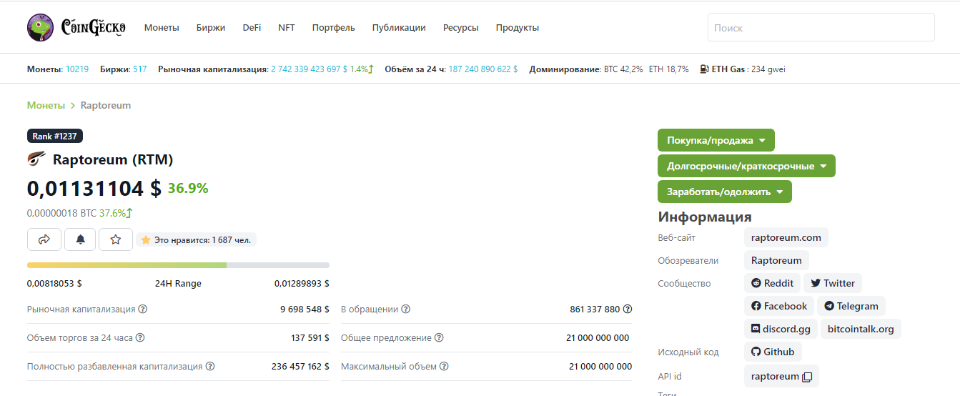The height and width of the screenshot is (396, 960).
Task: Click help icon beside Максимальный объем
Action: 444,367
